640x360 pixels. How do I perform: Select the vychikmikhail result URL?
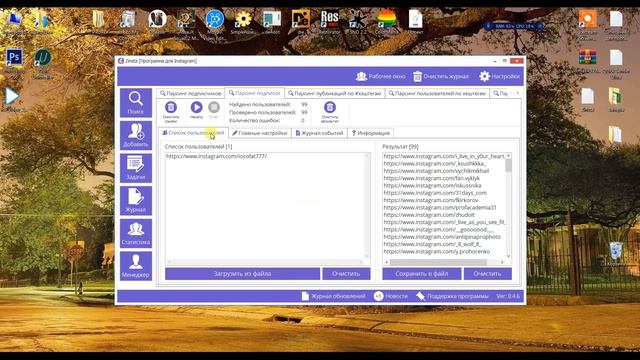[436, 171]
